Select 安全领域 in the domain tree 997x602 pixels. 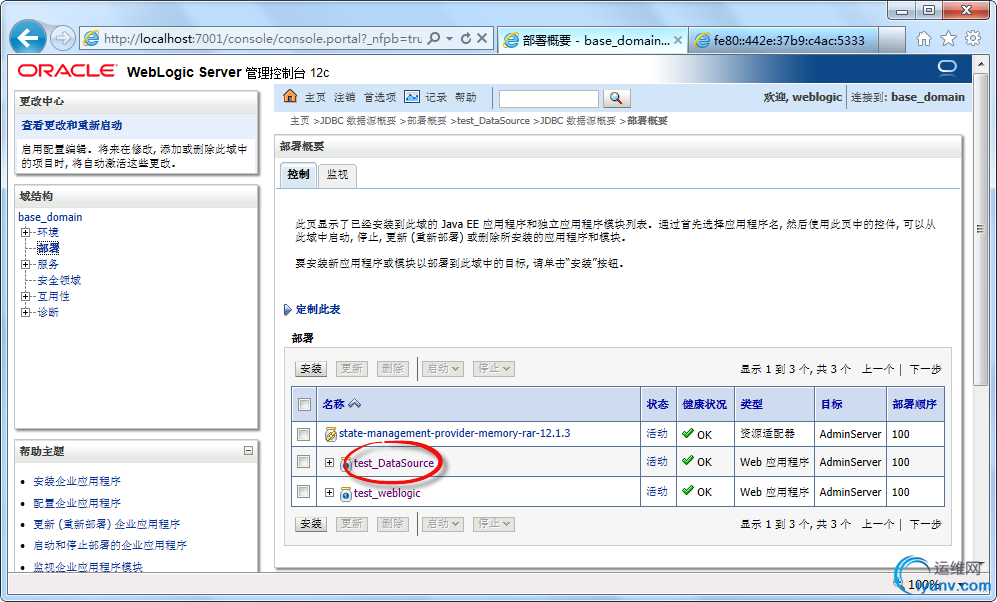59,280
